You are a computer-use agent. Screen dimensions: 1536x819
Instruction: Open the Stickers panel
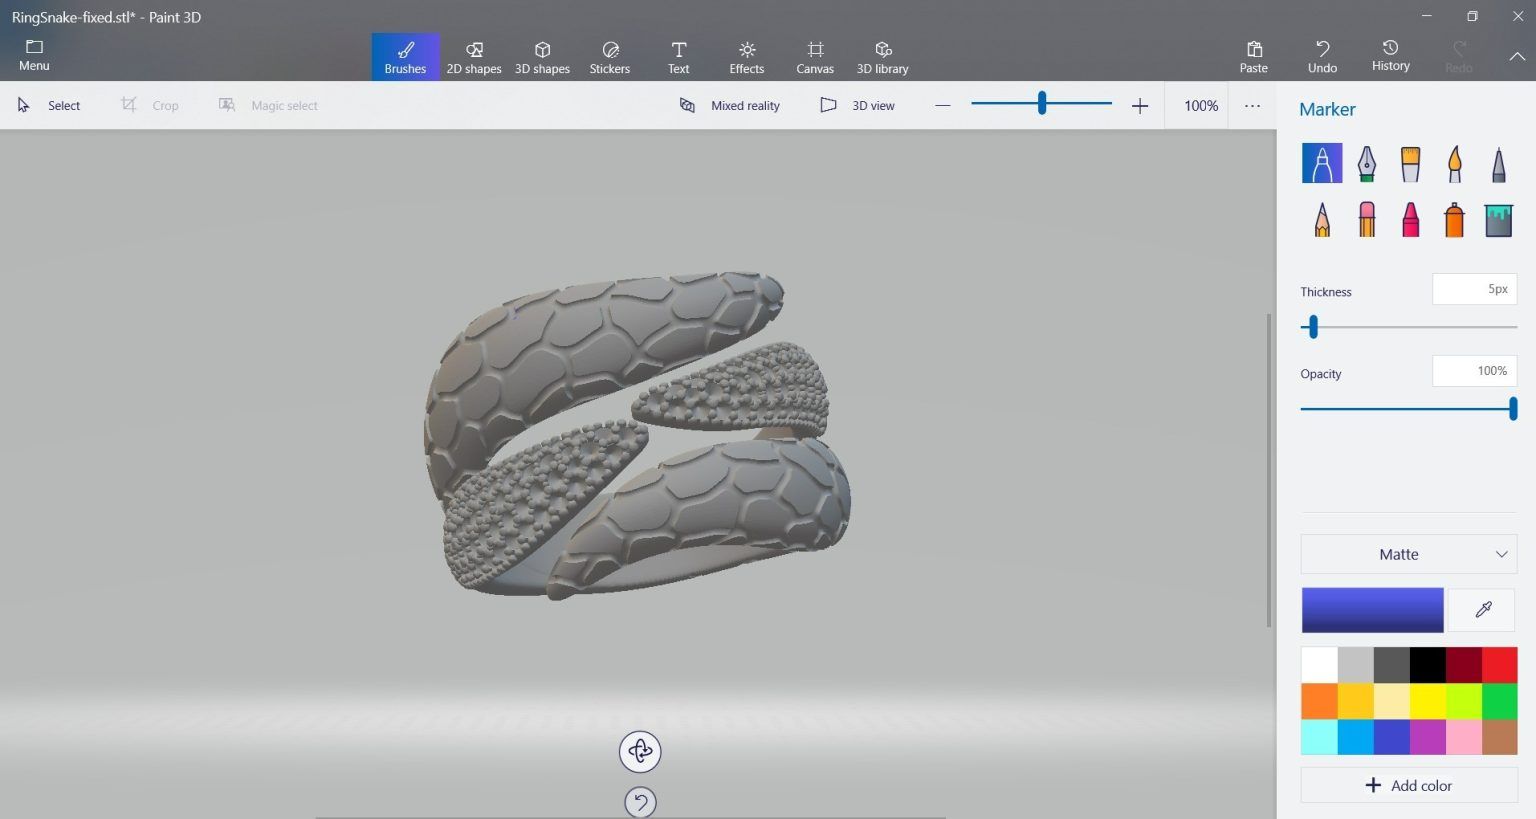(x=610, y=56)
